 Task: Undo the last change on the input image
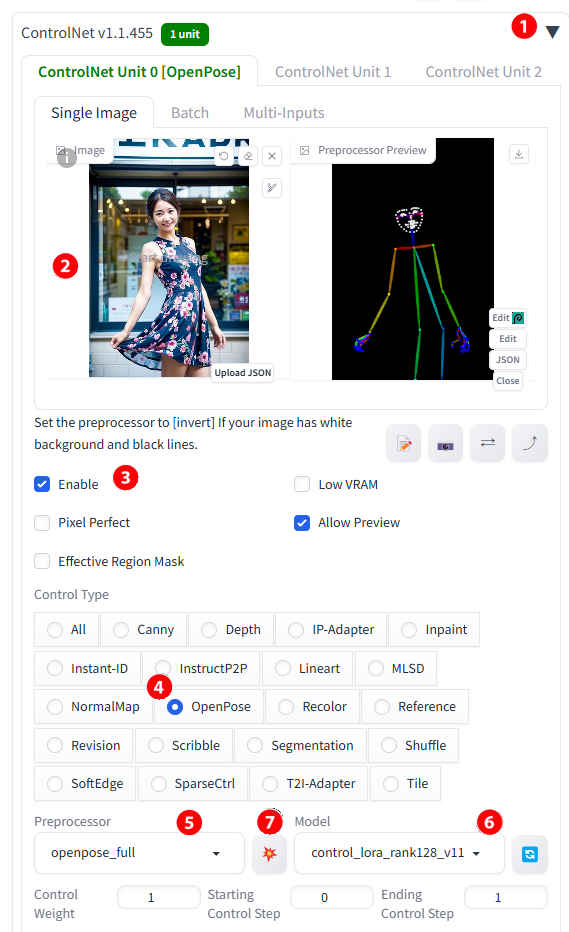pos(224,156)
